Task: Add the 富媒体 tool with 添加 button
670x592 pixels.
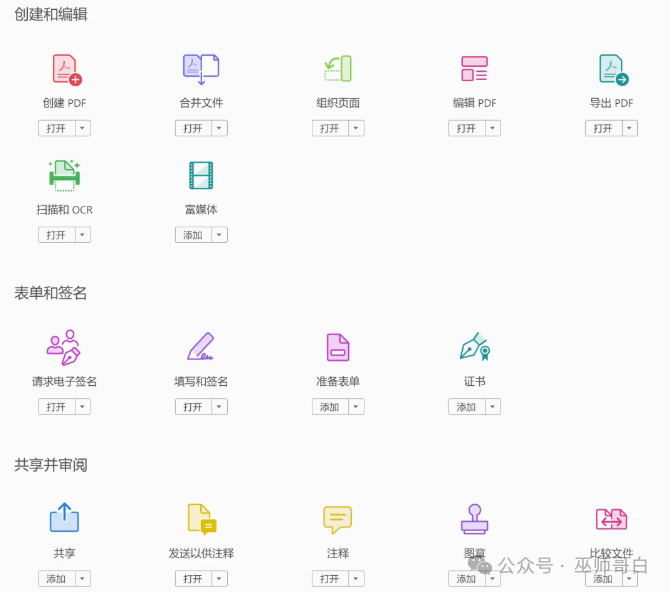Action: point(194,235)
